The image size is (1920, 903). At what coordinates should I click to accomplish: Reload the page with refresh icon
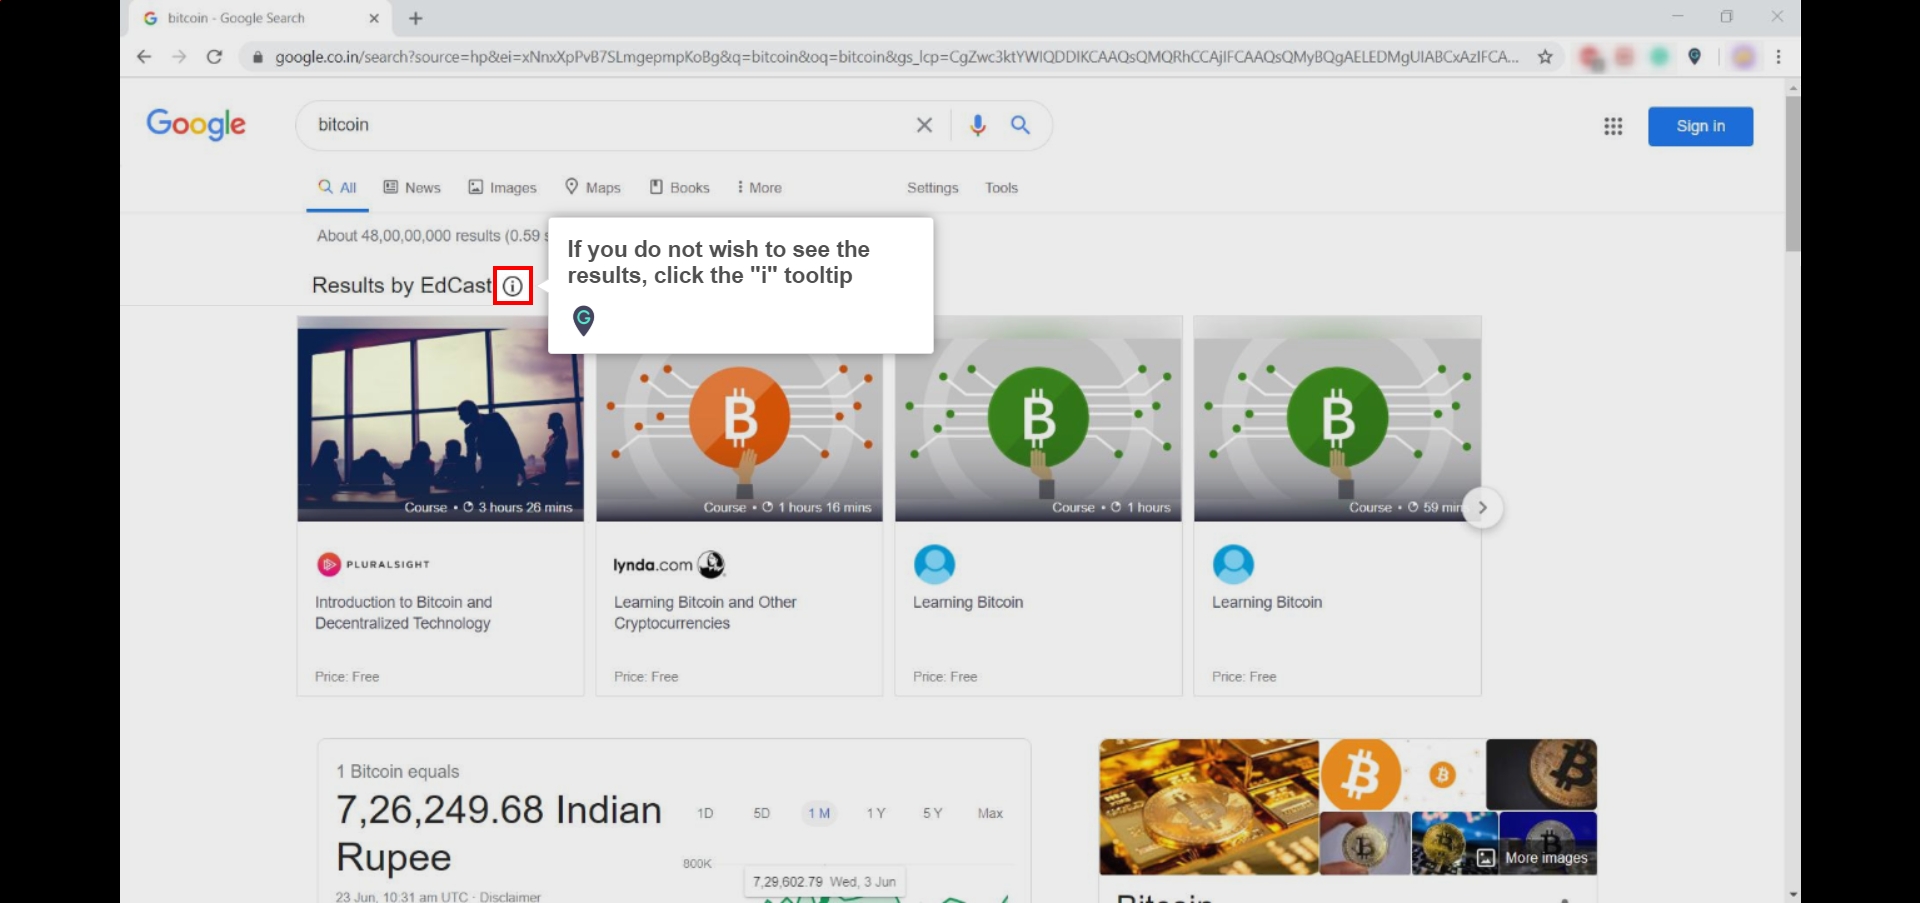coord(214,57)
